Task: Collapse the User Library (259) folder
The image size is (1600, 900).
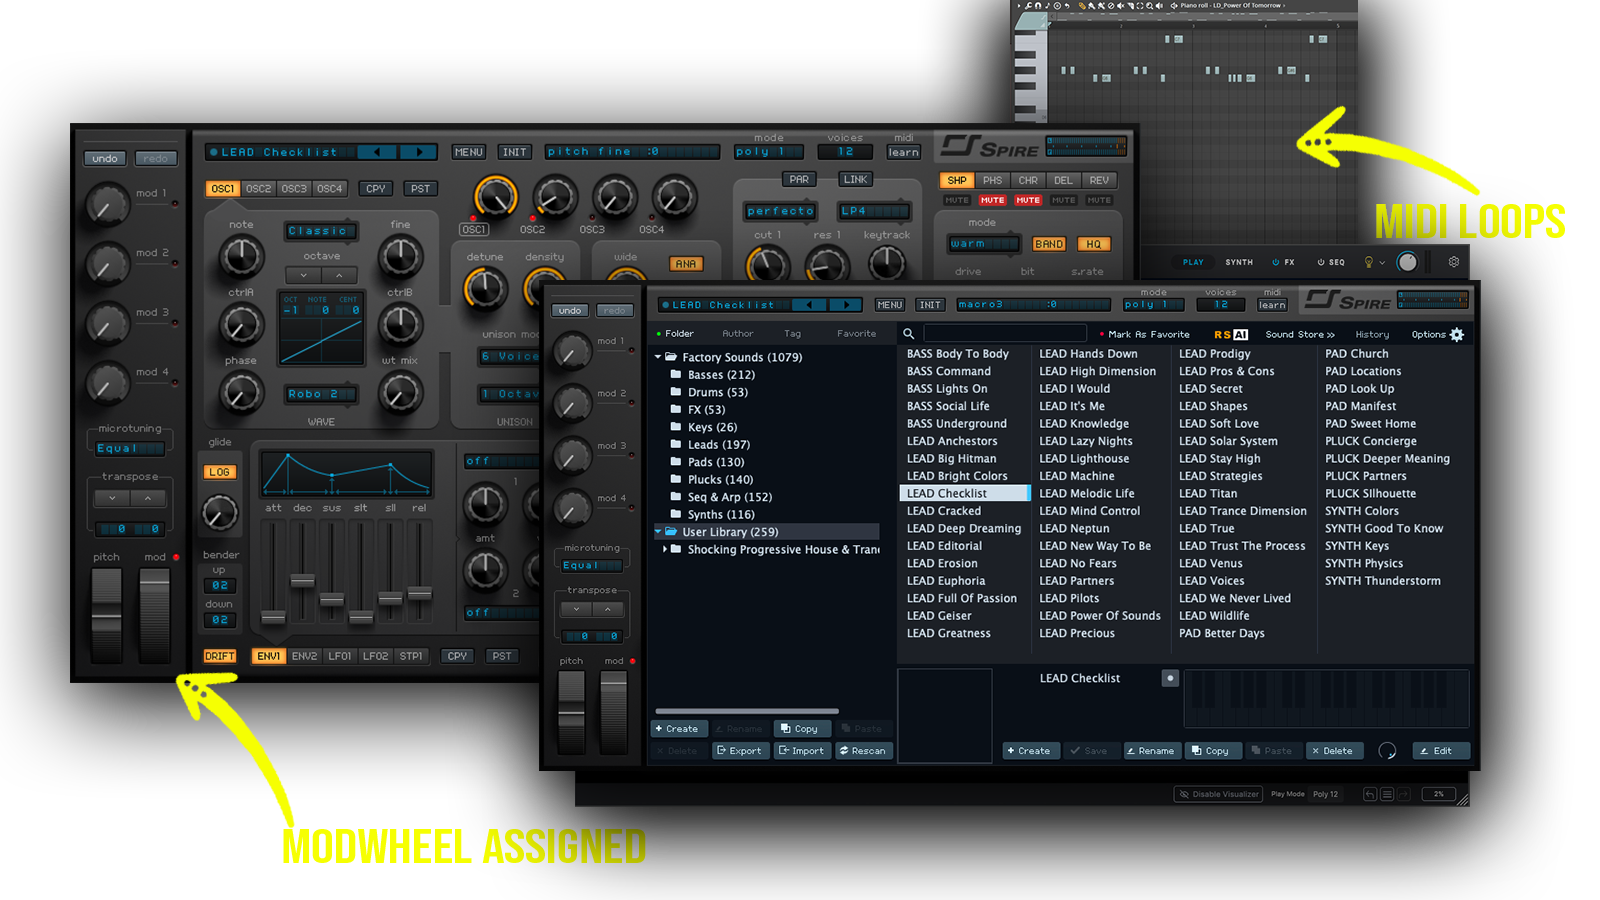Action: pyautogui.click(x=658, y=532)
